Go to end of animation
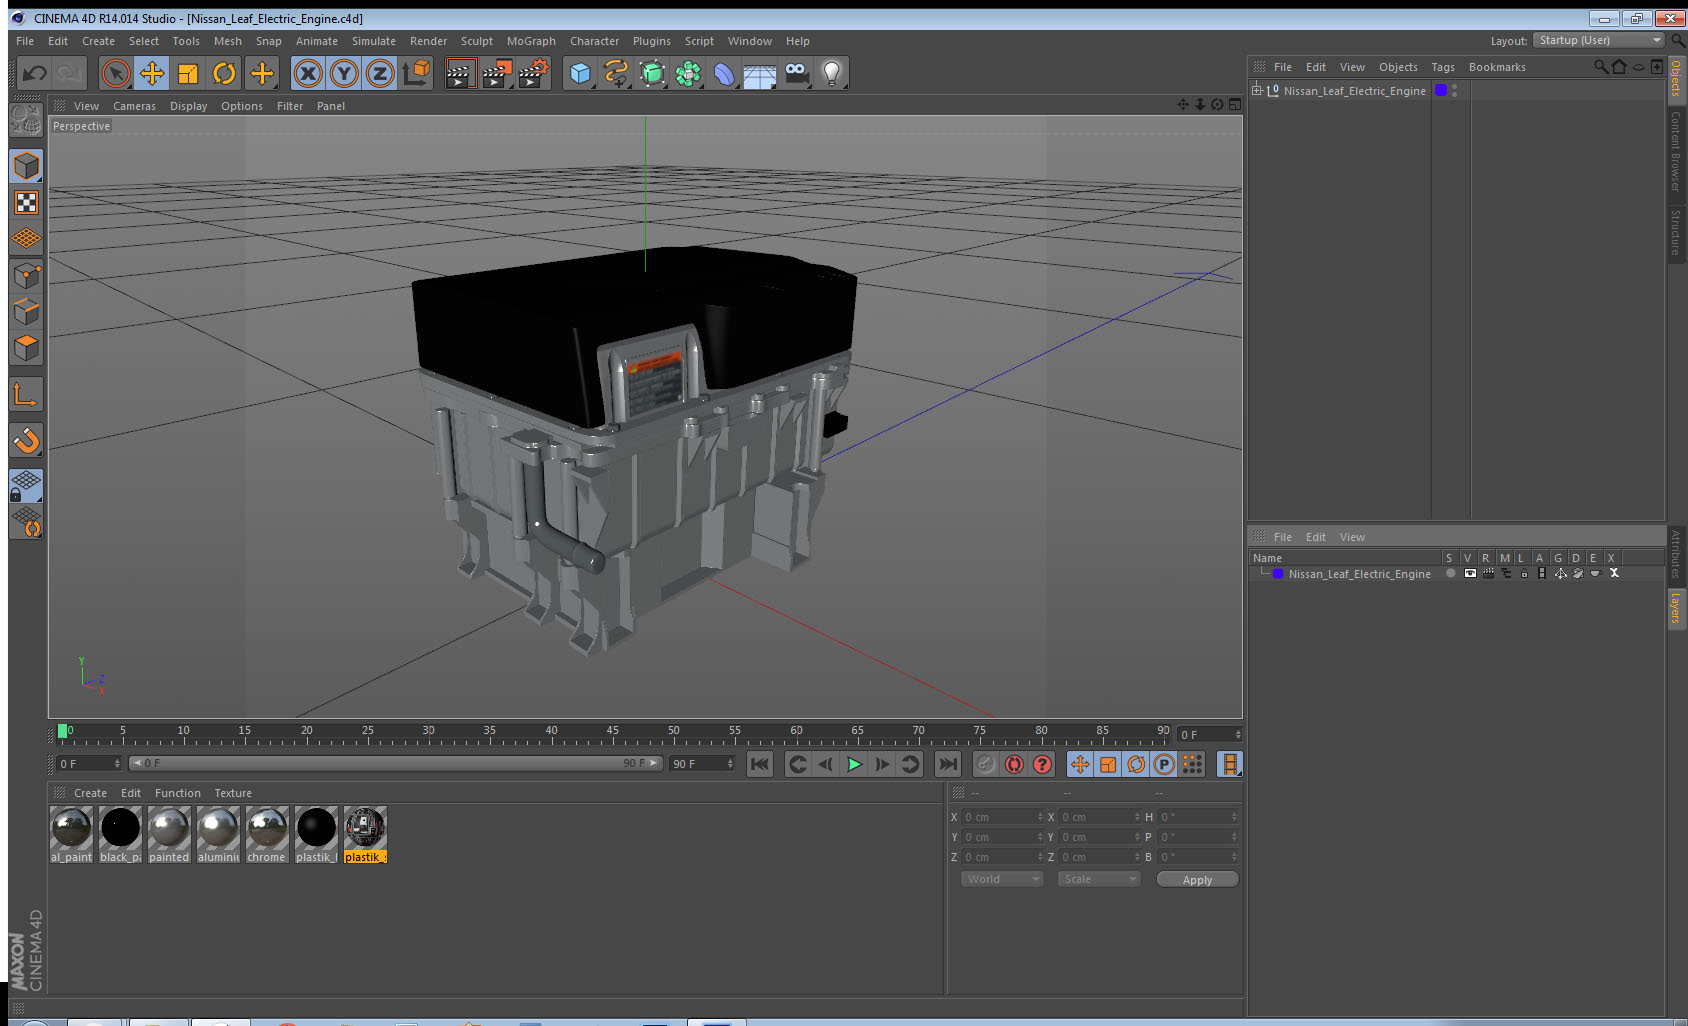This screenshot has width=1688, height=1026. [x=947, y=764]
